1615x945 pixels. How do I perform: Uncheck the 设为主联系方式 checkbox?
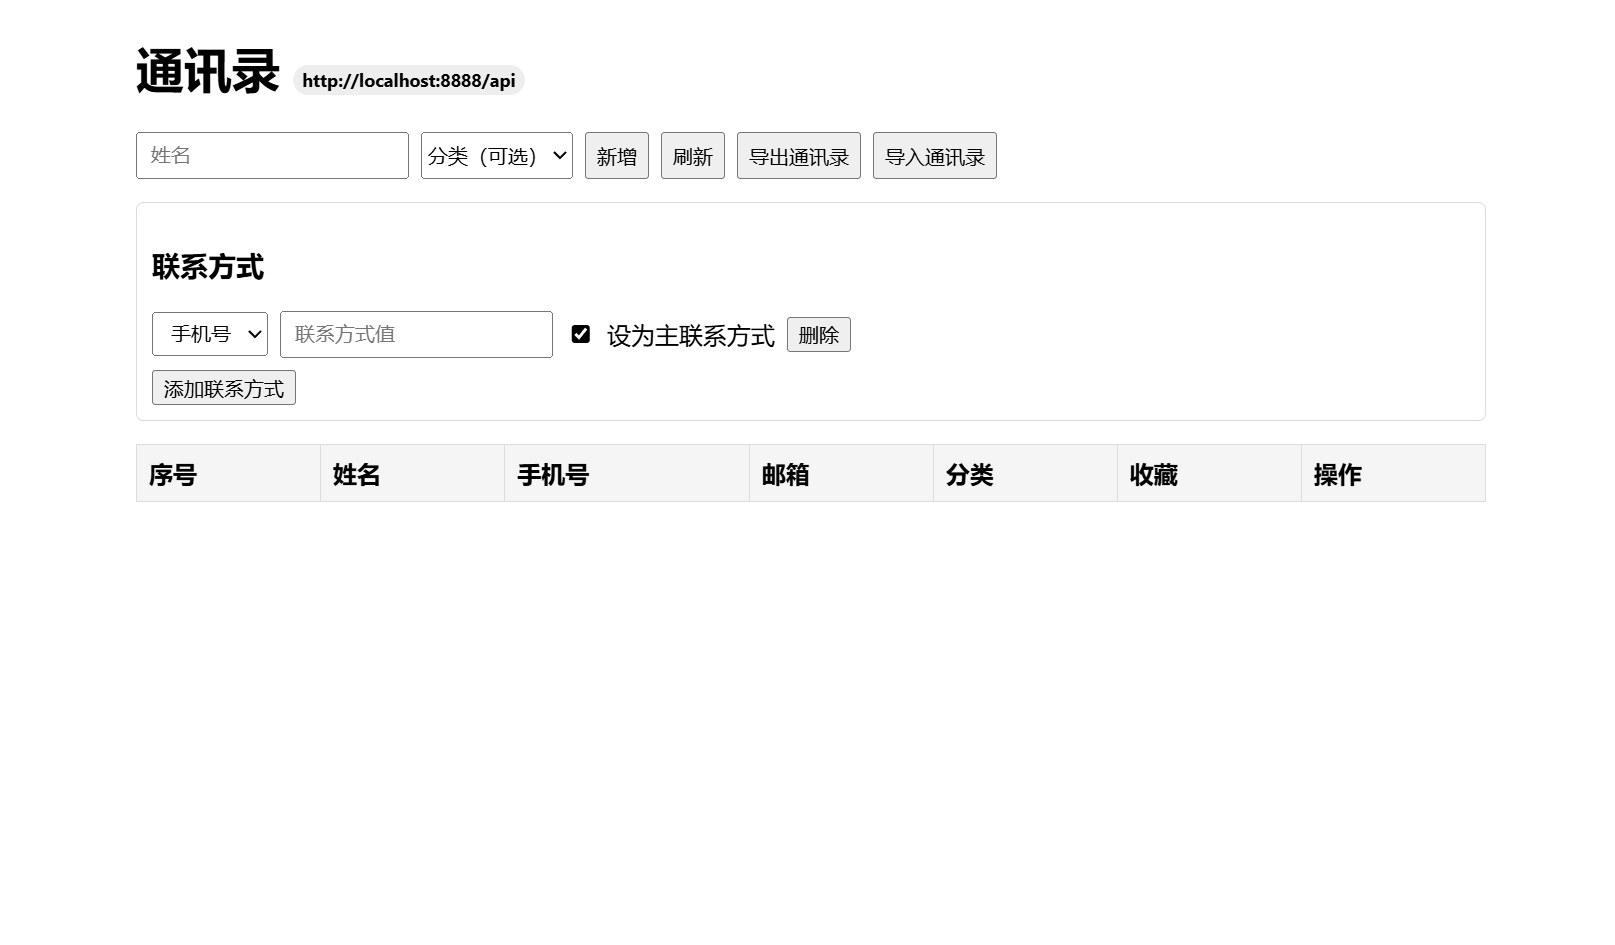click(581, 334)
